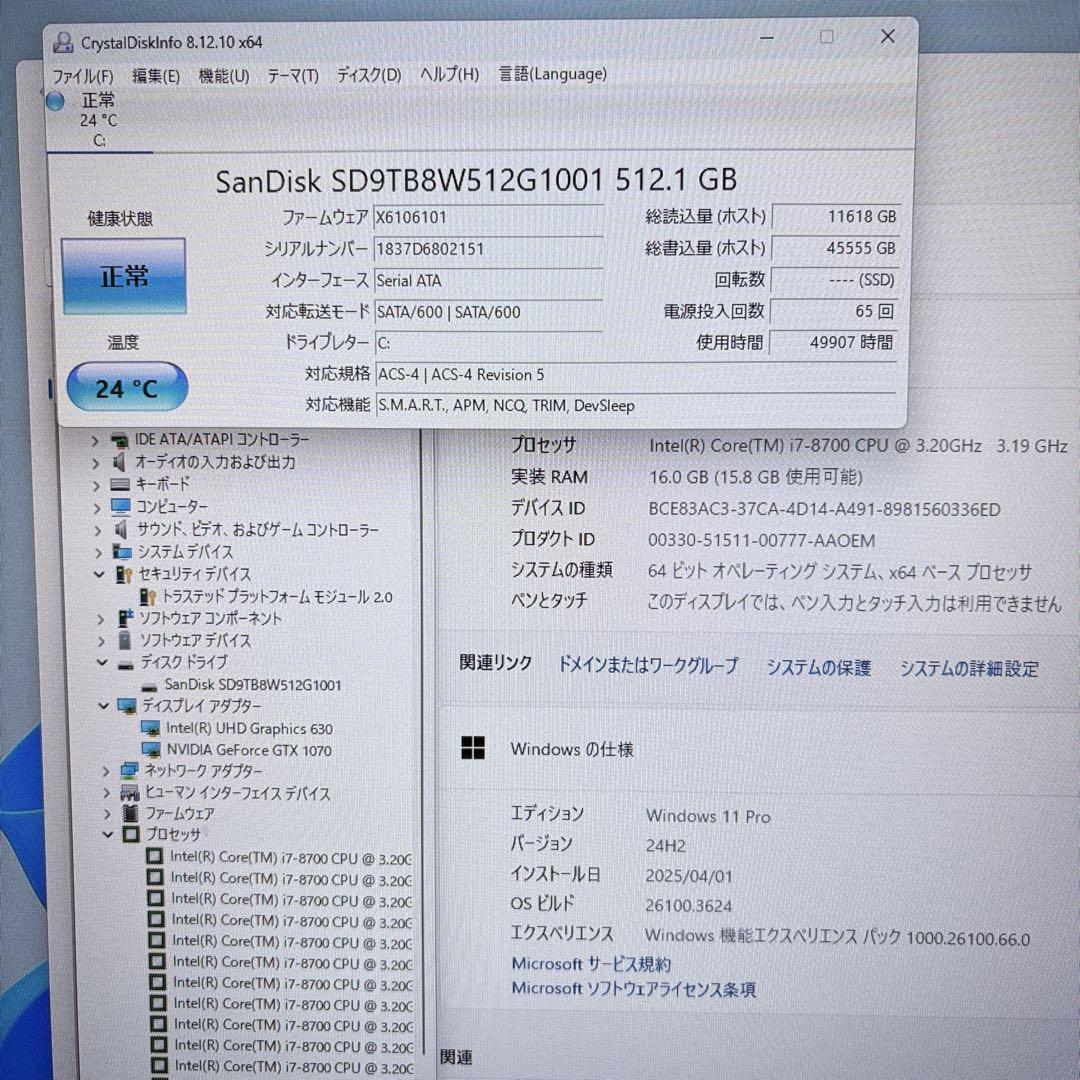
Task: Click the icon beside ソフトウェア コンポーネント
Action: pyautogui.click(x=125, y=619)
